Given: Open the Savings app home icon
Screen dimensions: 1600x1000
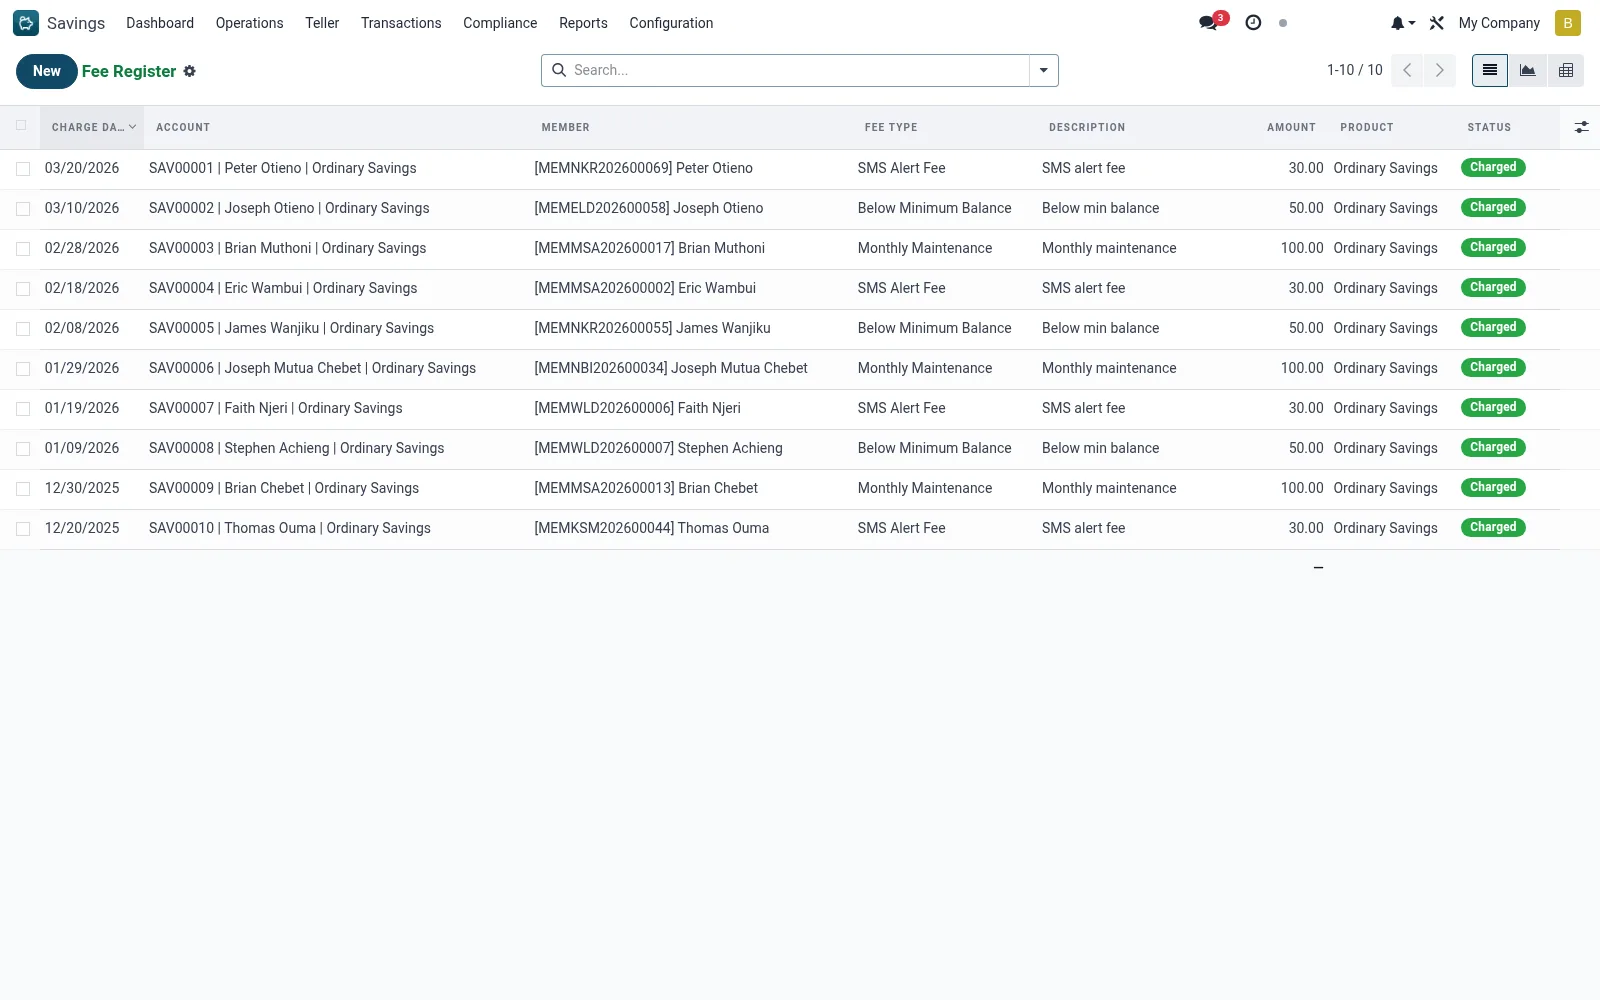Looking at the screenshot, I should click(26, 23).
